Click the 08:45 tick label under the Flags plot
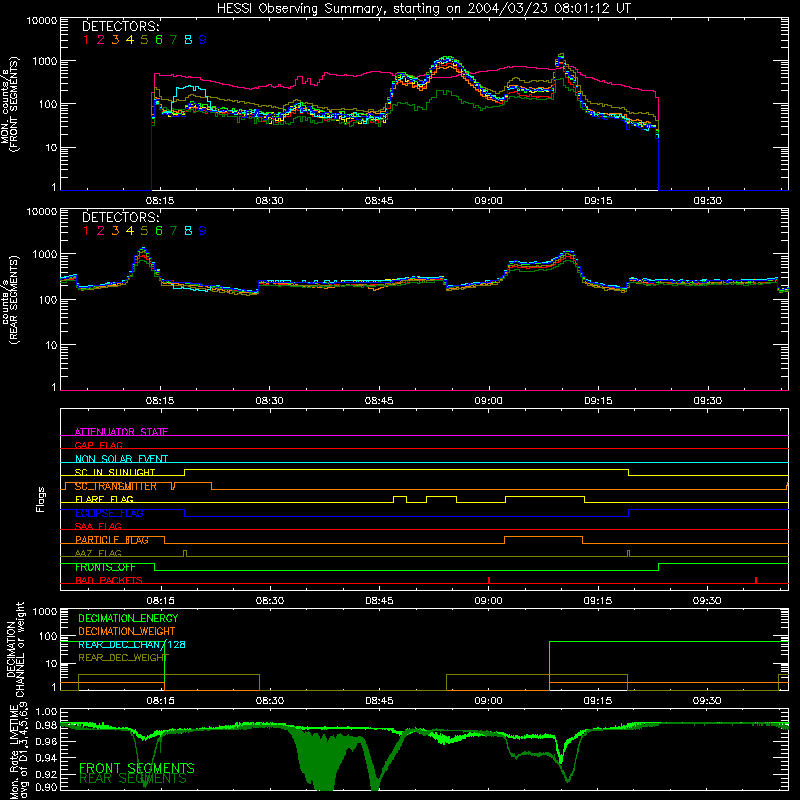800x800 pixels. 379,601
